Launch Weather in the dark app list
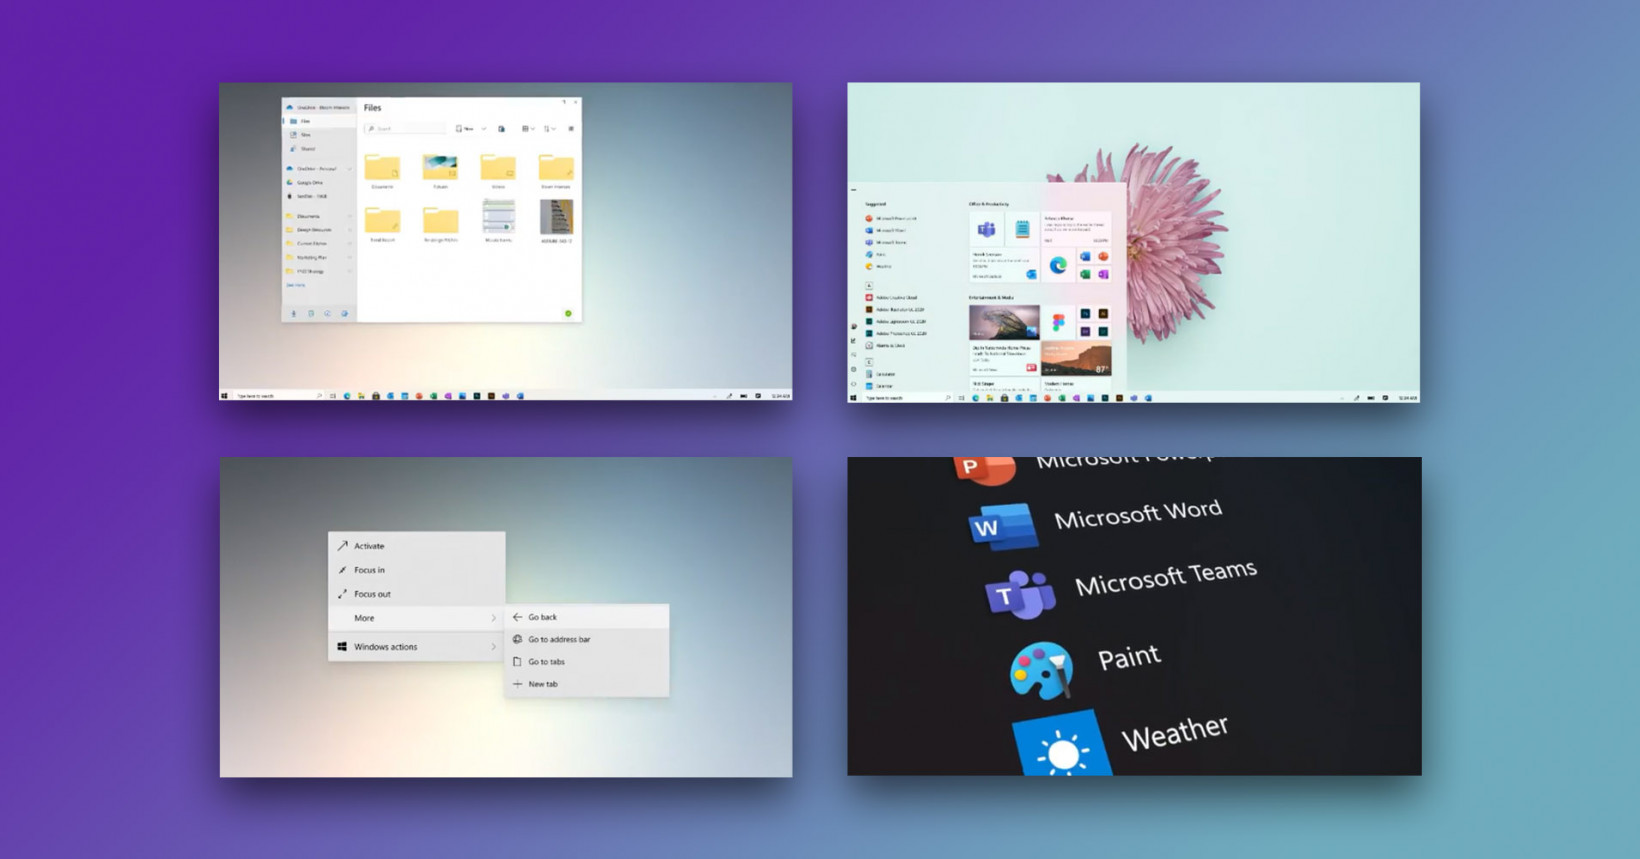The width and height of the screenshot is (1640, 859). point(1121,744)
